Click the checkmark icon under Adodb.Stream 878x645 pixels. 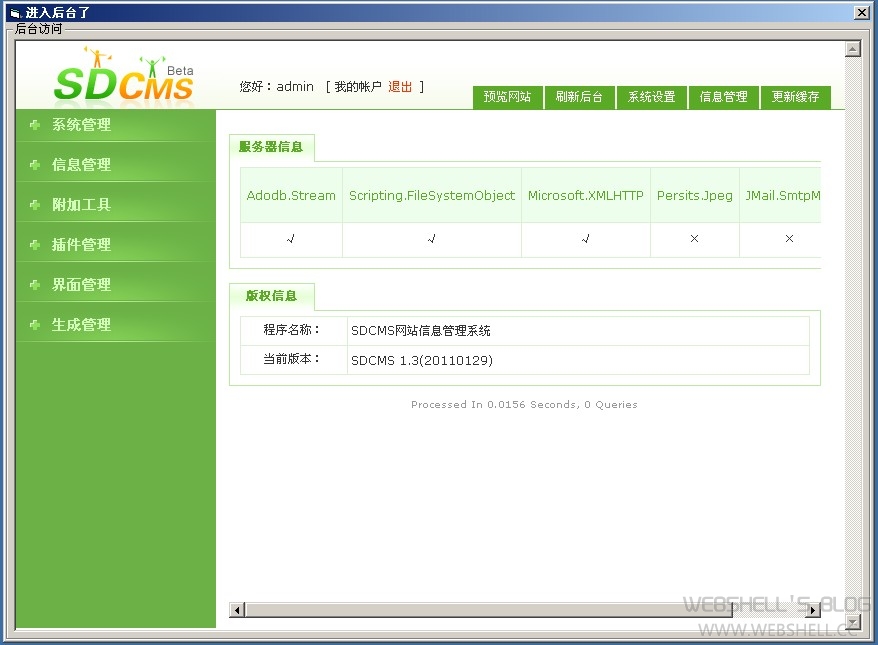290,239
